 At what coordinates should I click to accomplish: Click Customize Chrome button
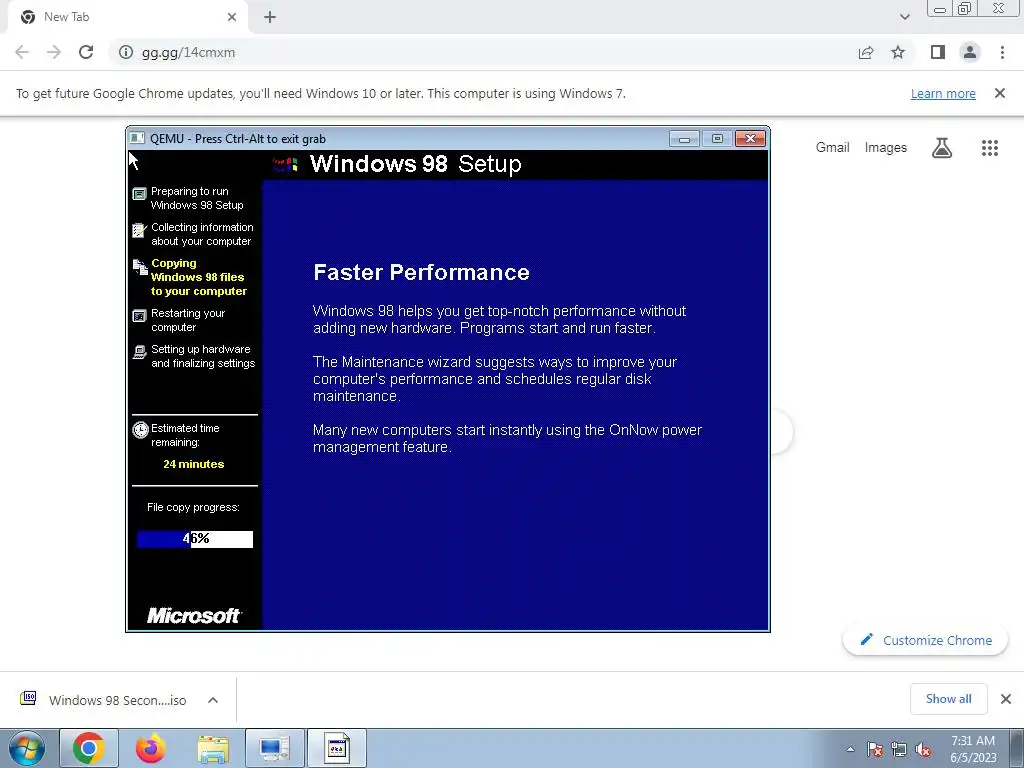(925, 640)
